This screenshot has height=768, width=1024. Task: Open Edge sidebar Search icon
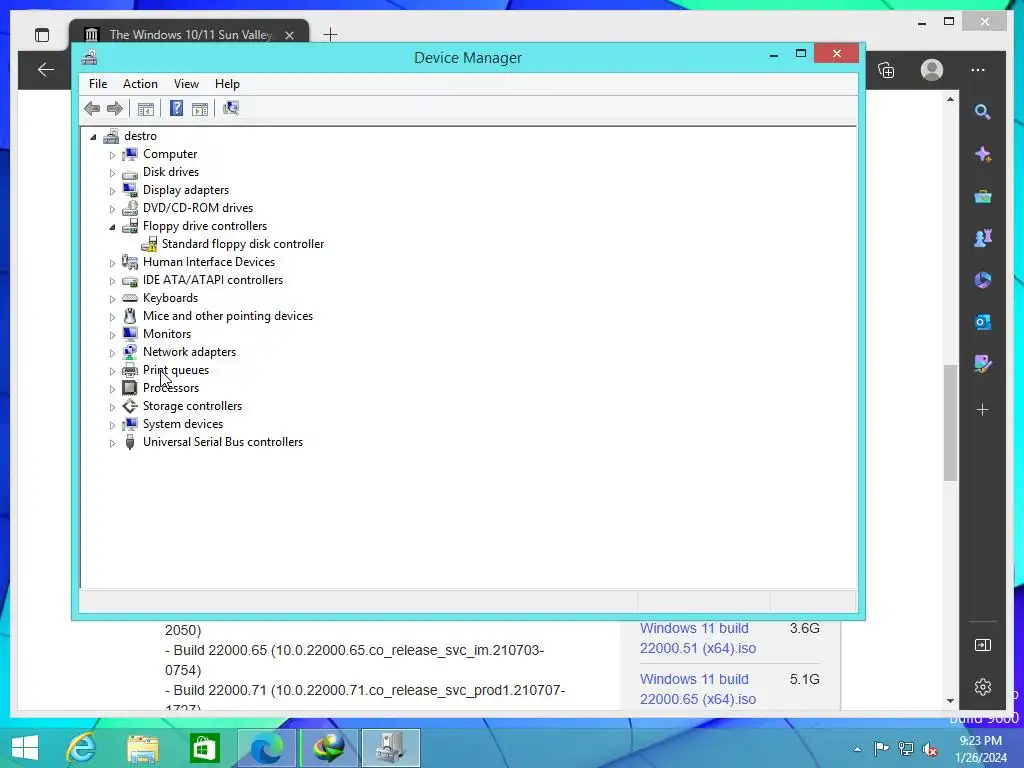coord(982,112)
